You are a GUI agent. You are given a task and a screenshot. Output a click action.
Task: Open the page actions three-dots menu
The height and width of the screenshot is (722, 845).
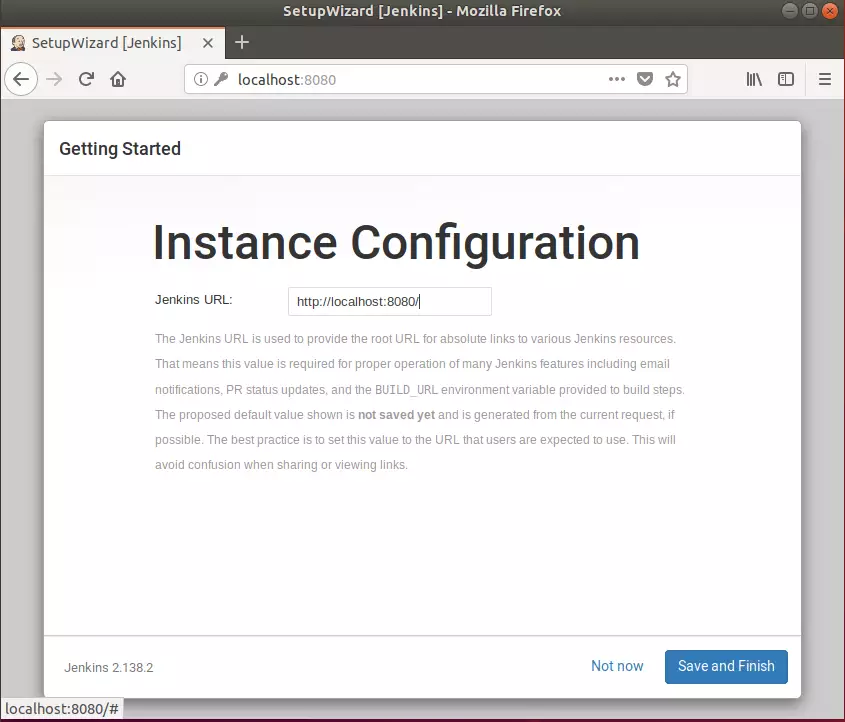pos(617,79)
